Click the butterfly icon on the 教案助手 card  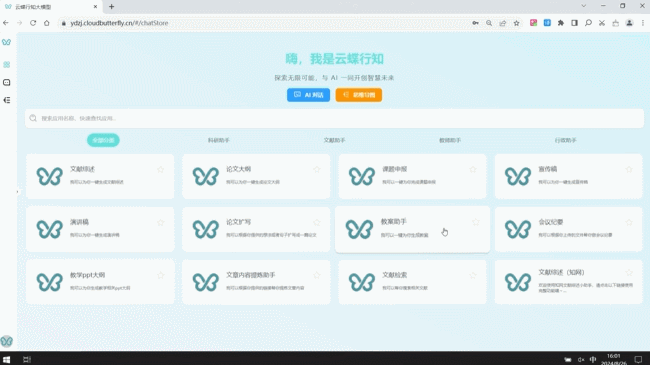tap(359, 229)
